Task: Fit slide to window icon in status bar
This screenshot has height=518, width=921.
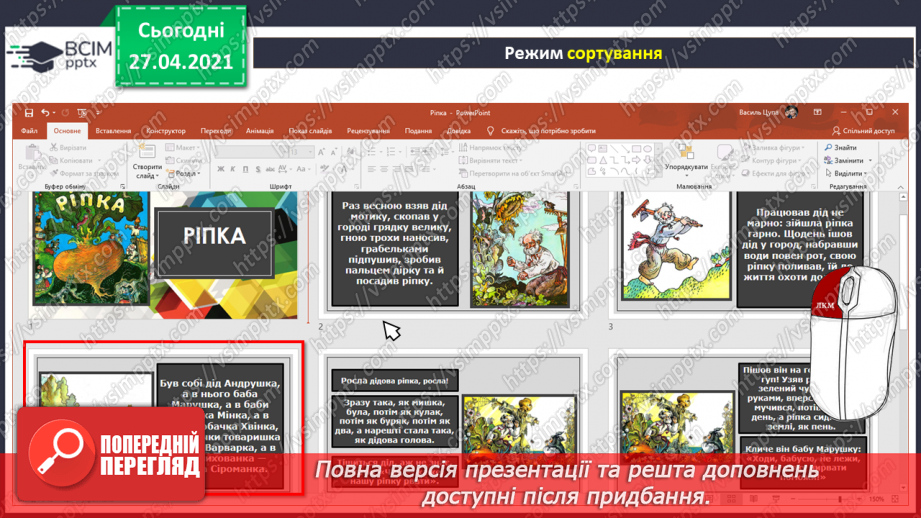Action: 895,499
